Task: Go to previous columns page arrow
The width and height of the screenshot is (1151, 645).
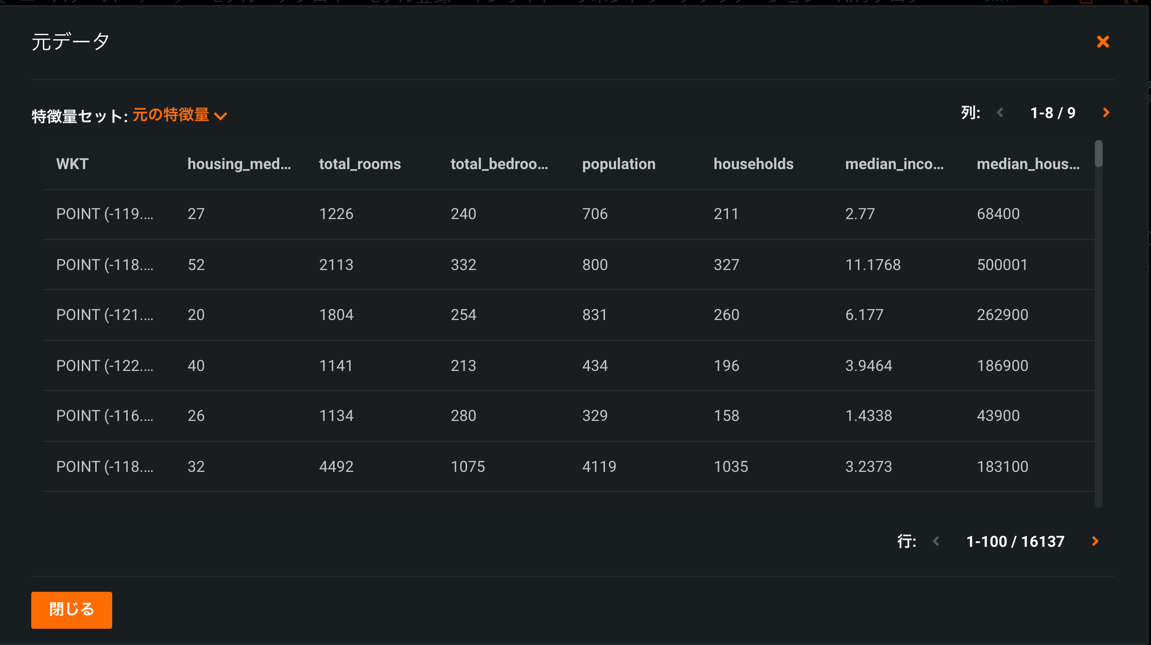Action: (1000, 113)
